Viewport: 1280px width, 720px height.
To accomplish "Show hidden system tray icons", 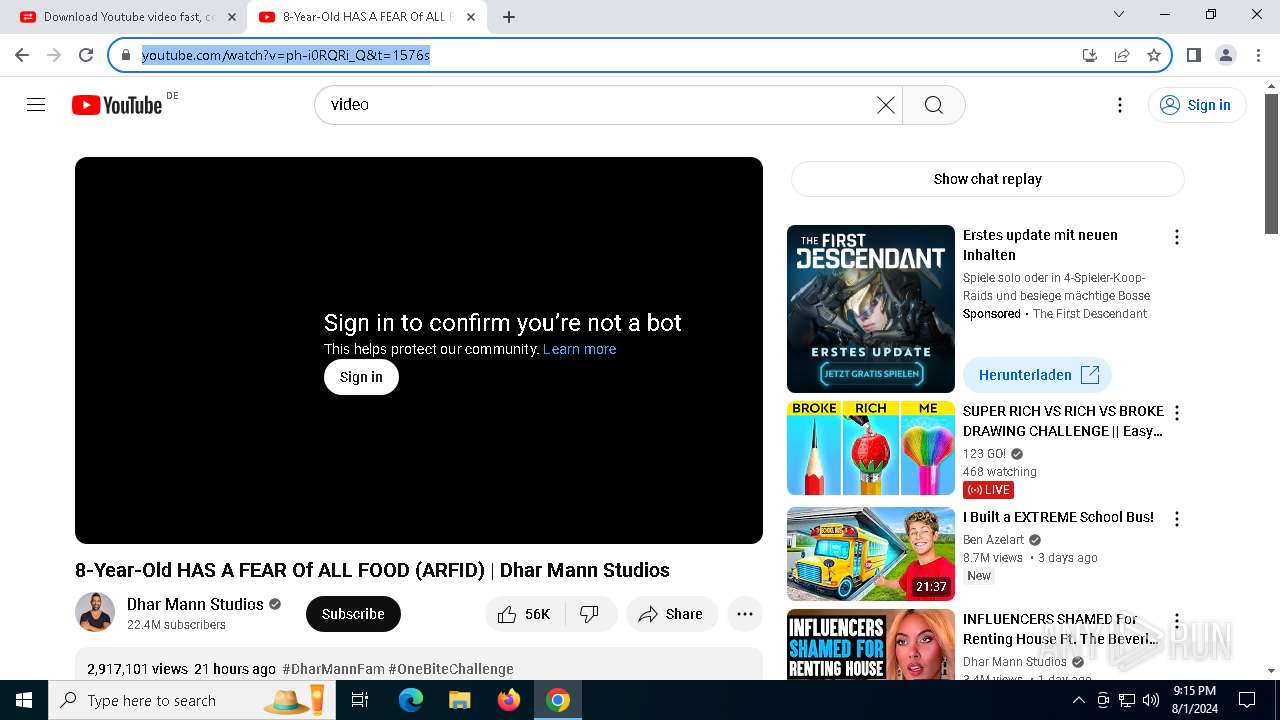I will click(x=1079, y=700).
